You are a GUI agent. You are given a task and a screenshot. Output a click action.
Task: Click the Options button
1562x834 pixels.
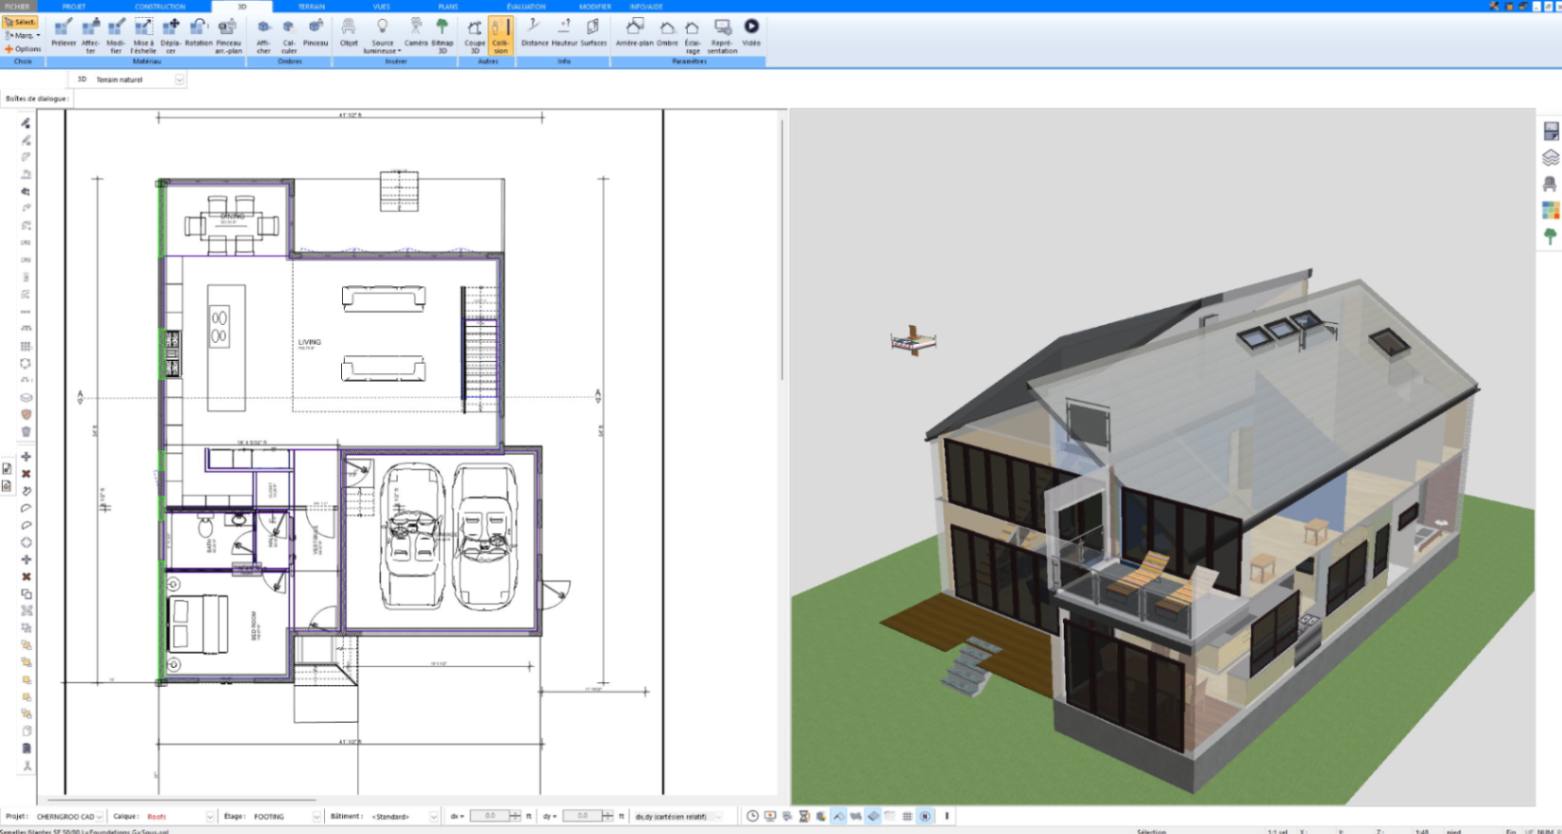click(x=23, y=49)
